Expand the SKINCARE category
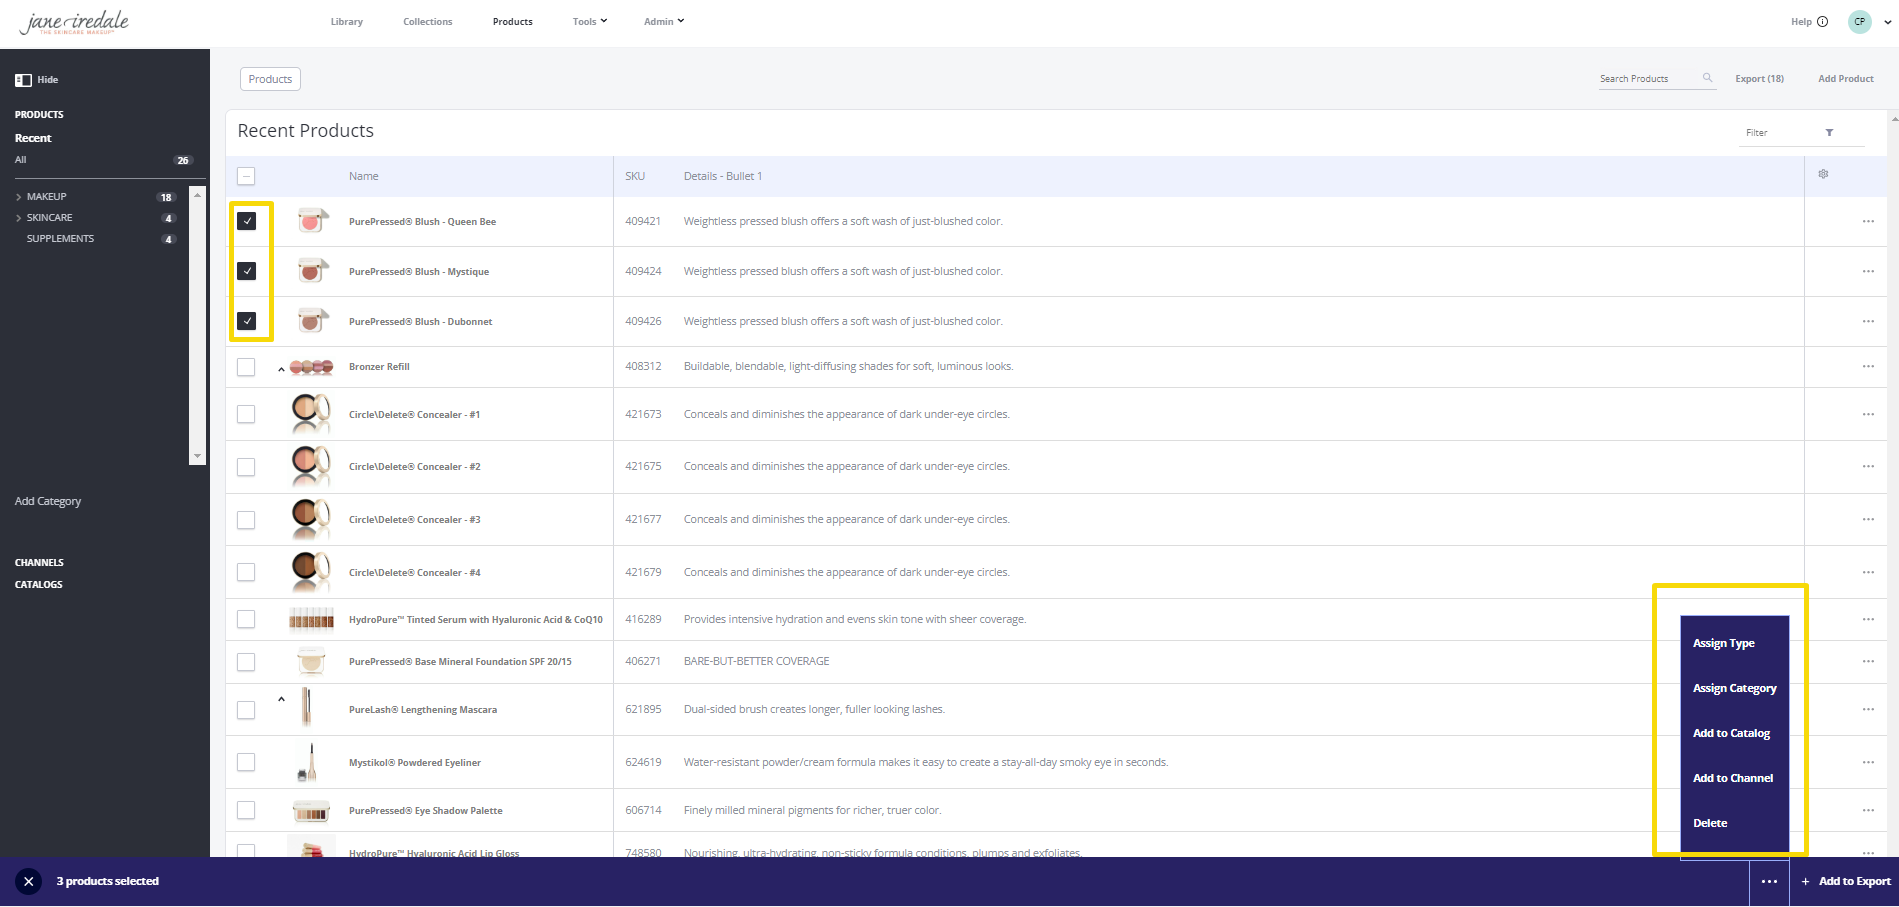1899x907 pixels. 18,218
